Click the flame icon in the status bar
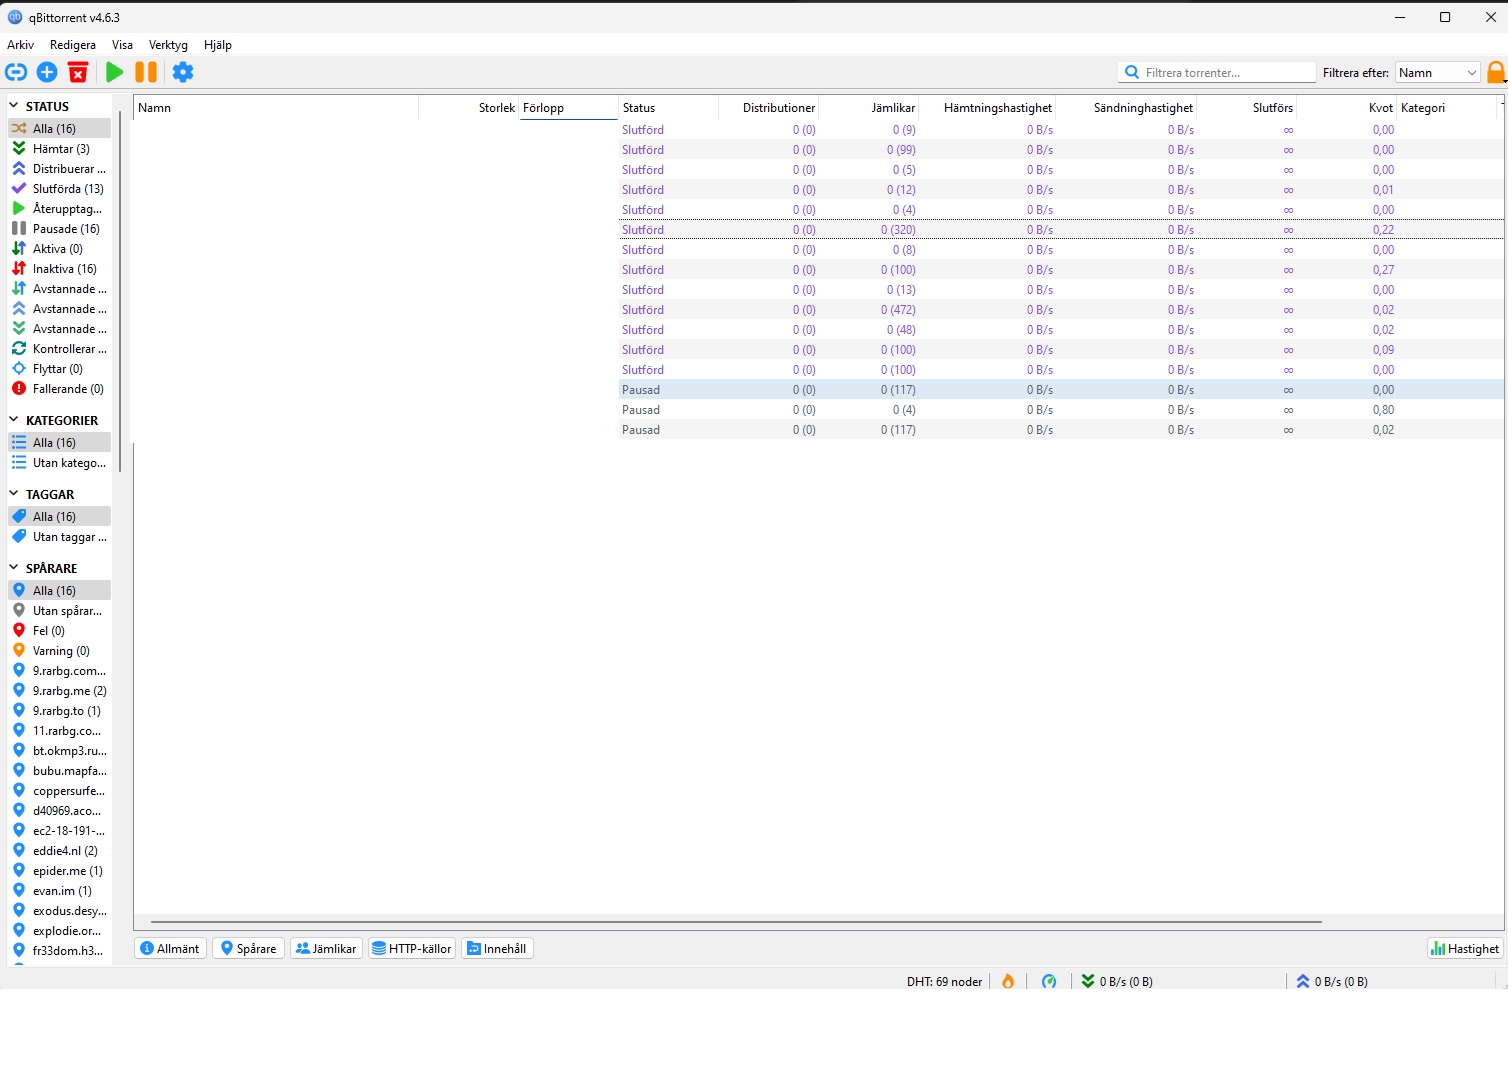 click(1007, 981)
